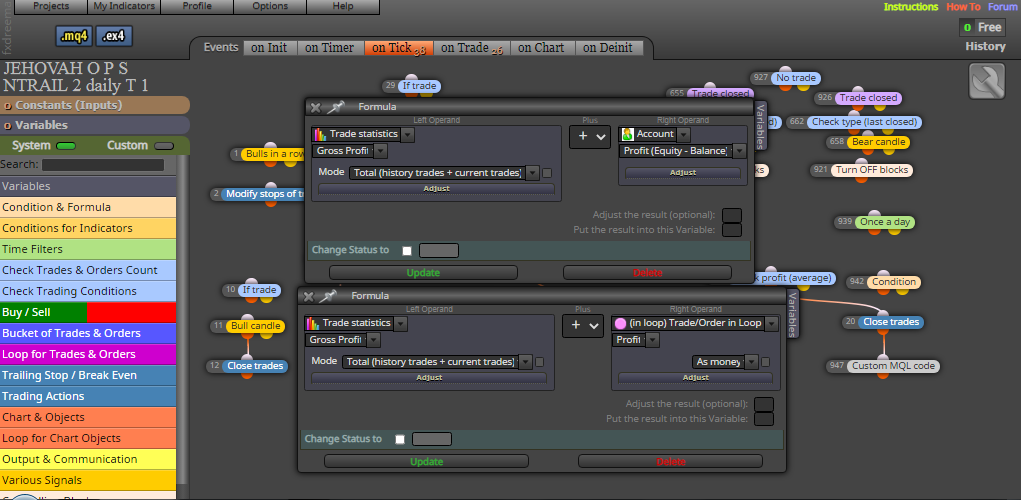Click the sidebar Search field
This screenshot has height=500, width=1021.
point(103,165)
